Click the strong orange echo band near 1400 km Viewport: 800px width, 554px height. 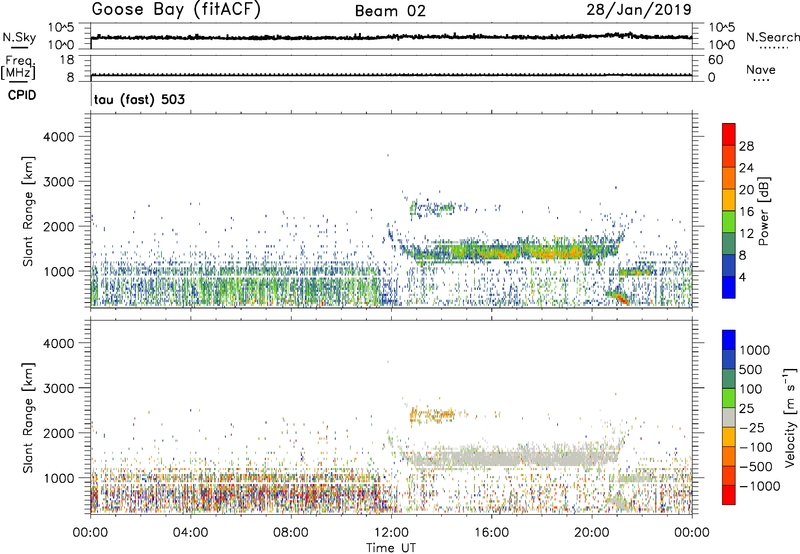click(510, 252)
